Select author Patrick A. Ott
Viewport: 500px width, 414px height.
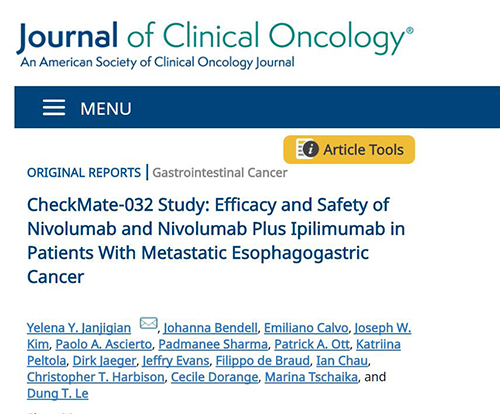(312, 344)
